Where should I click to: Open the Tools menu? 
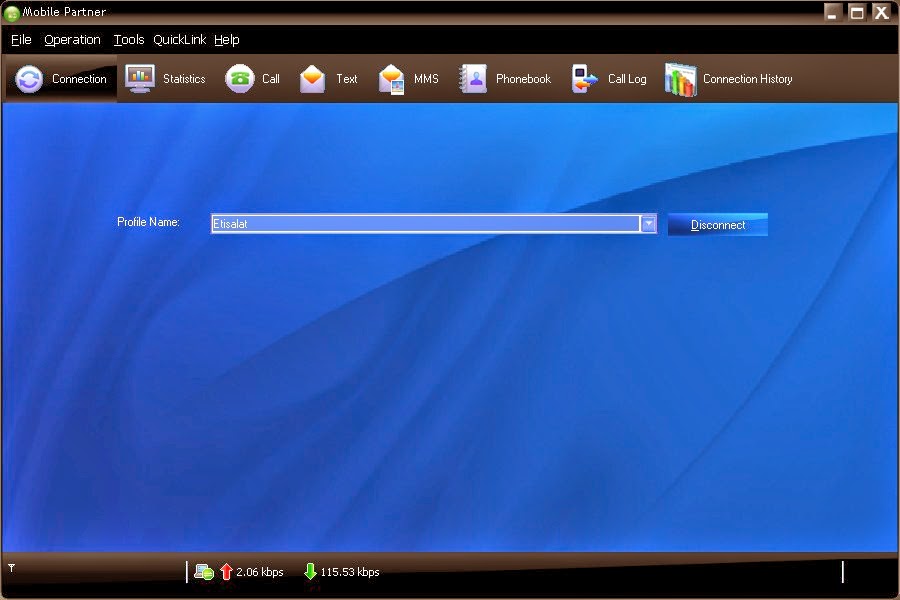[x=129, y=40]
